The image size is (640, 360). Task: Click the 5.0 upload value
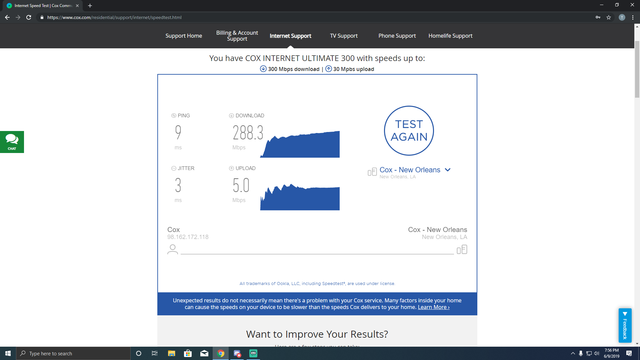[241, 186]
